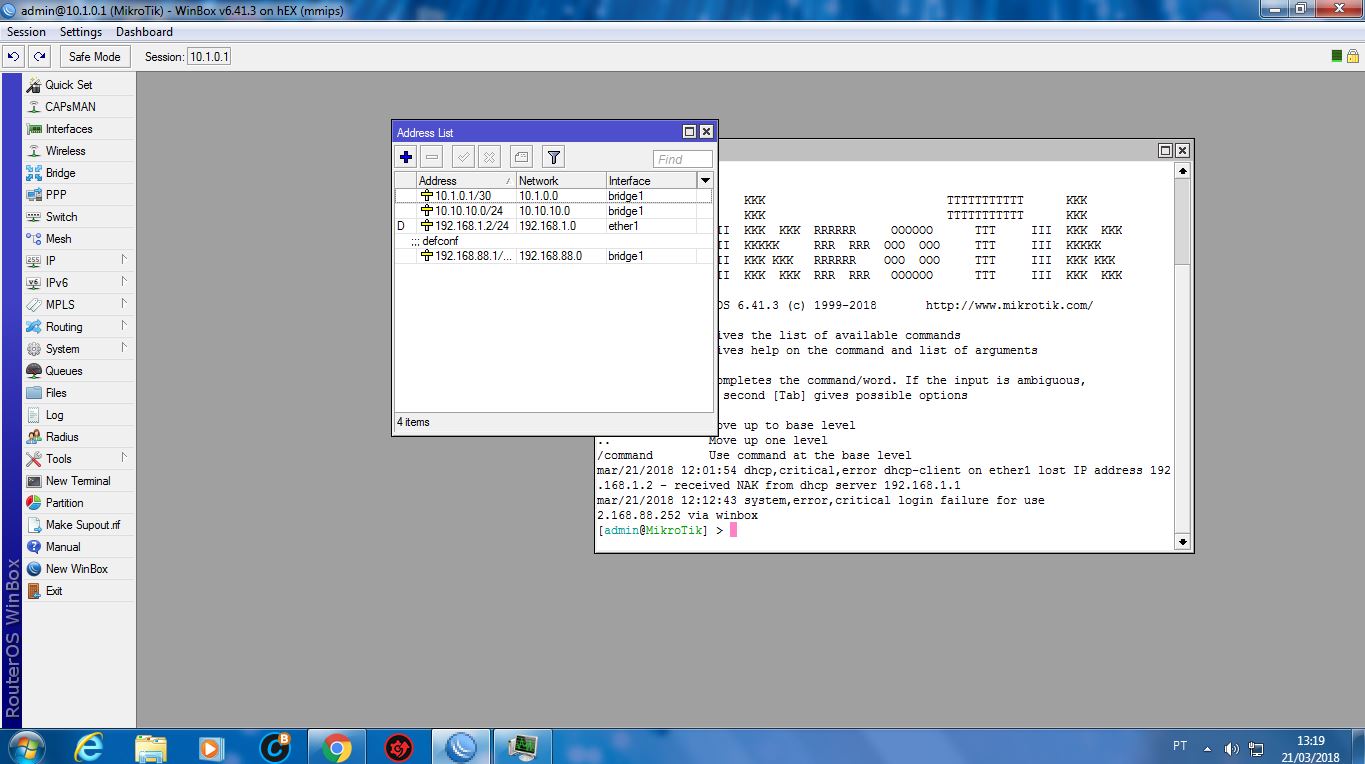Viewport: 1365px width, 764px height.
Task: Click the Undo arrow icon
Action: 14,57
